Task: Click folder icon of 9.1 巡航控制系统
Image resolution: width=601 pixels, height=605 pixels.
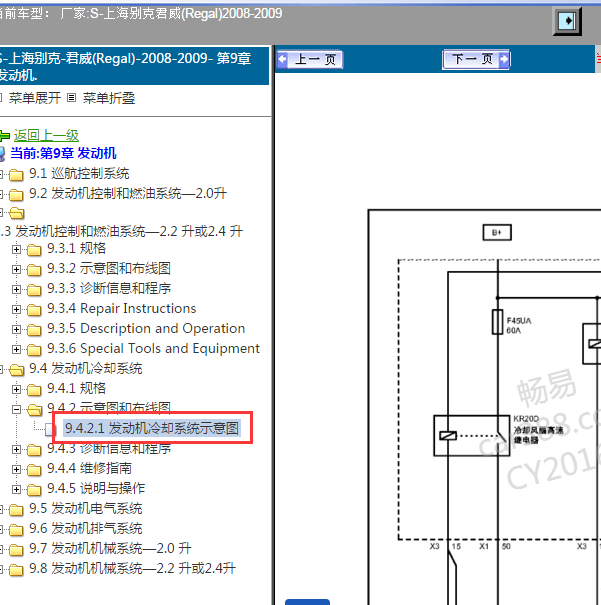Action: 16,175
